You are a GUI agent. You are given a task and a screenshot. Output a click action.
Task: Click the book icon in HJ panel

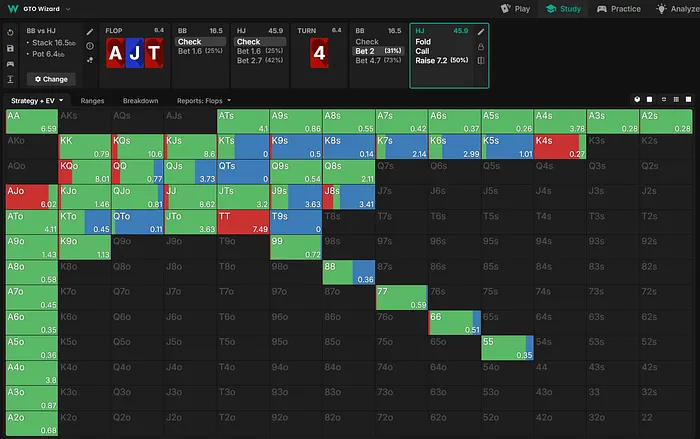pos(481,60)
